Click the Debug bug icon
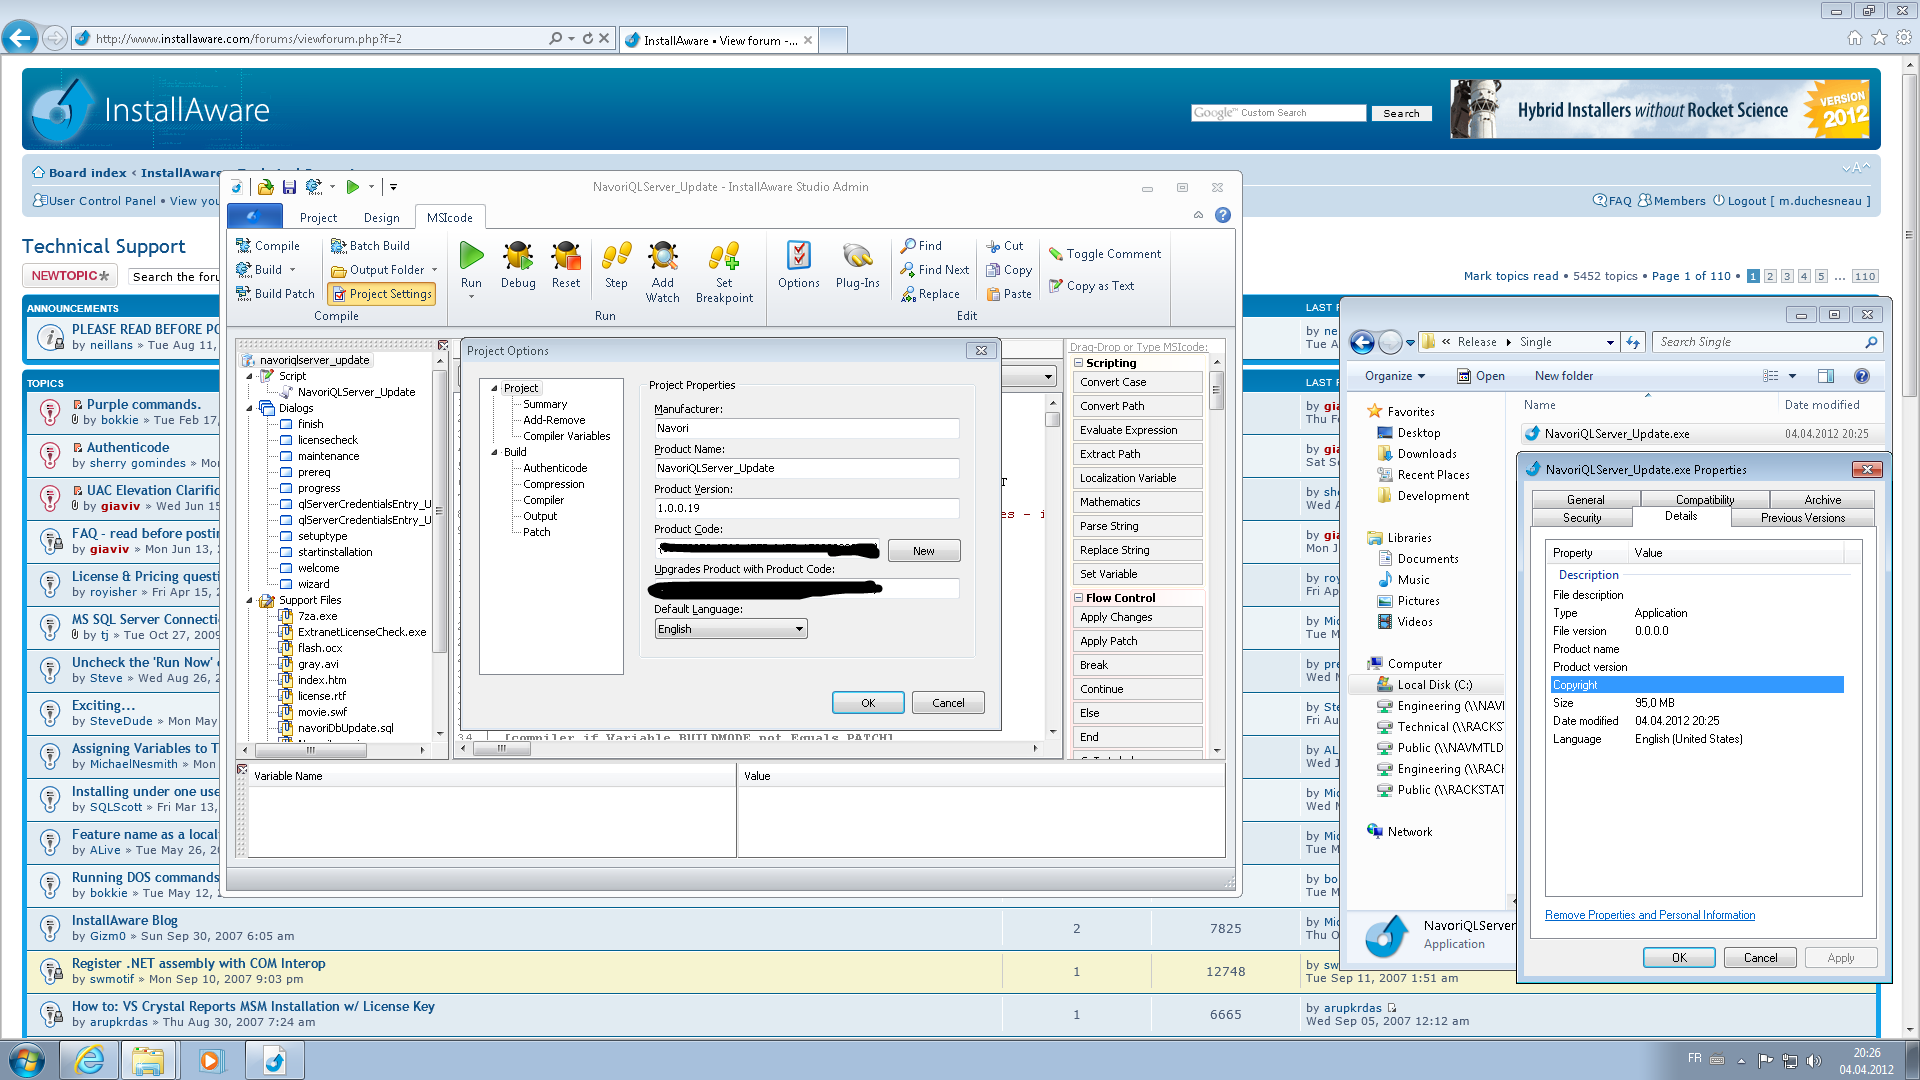The height and width of the screenshot is (1080, 1920). click(x=518, y=256)
